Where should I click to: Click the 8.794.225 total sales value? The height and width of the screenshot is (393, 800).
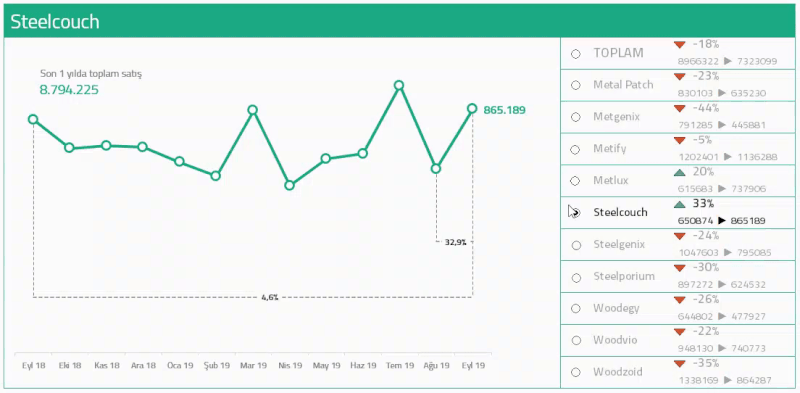click(69, 90)
